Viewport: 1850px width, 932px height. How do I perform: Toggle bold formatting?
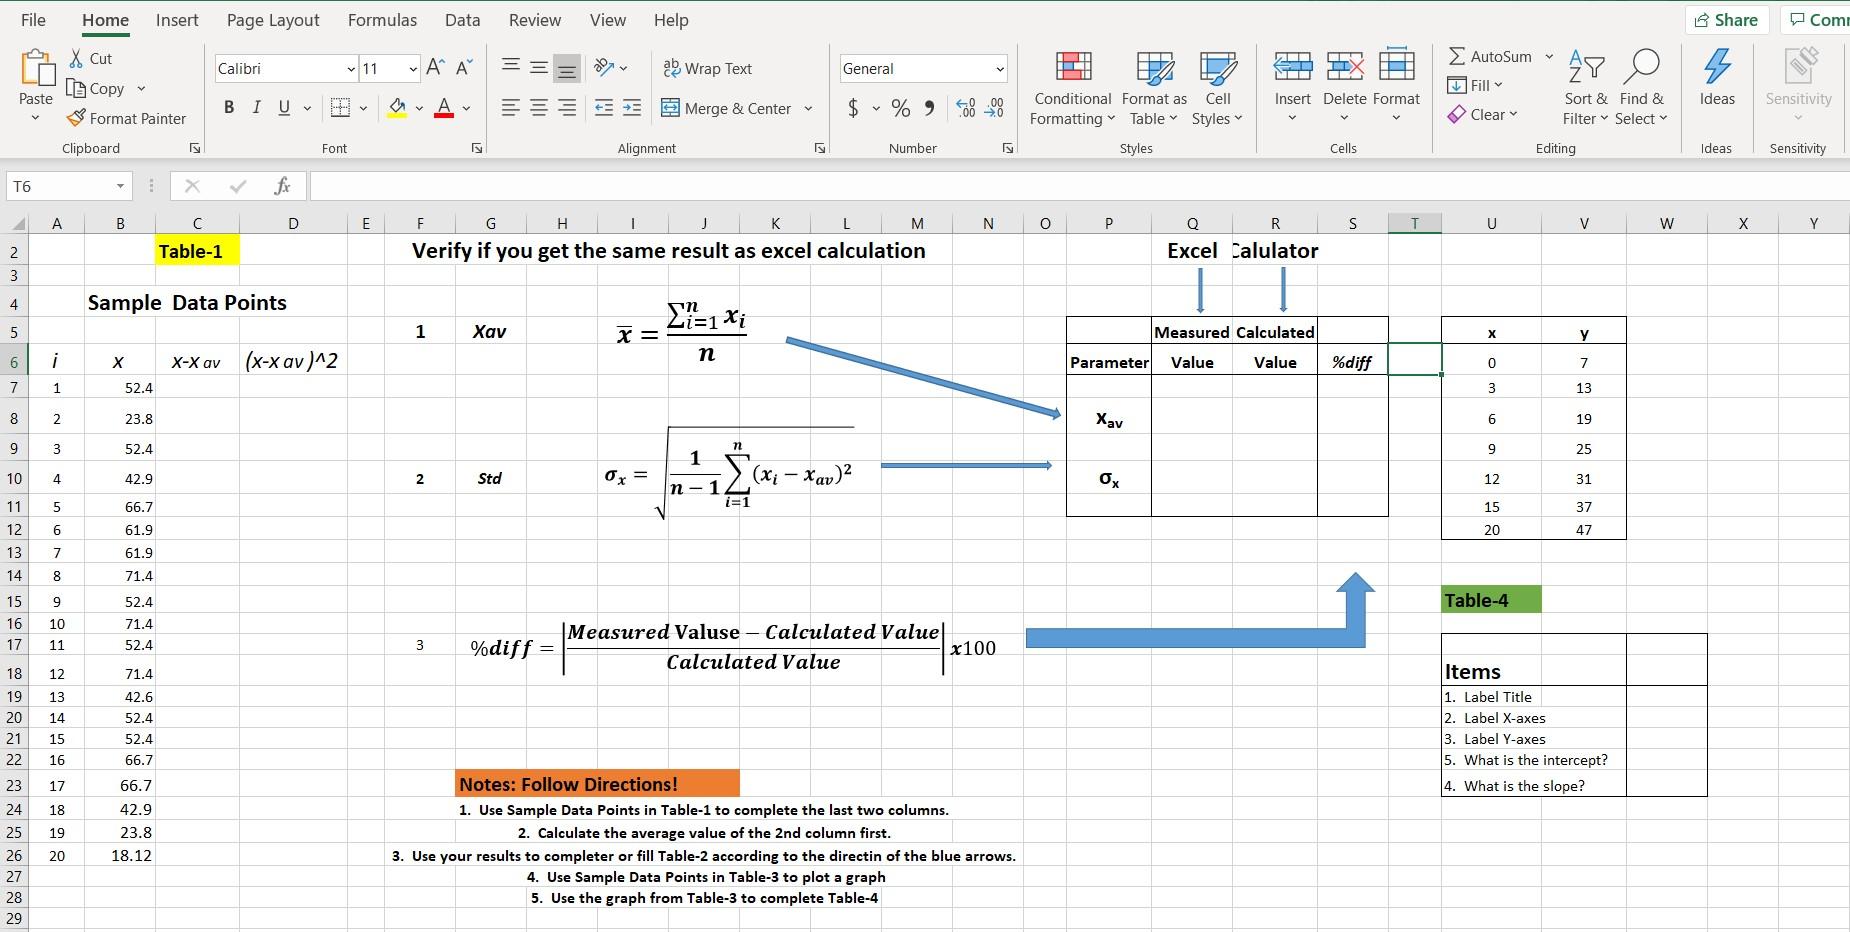[228, 107]
